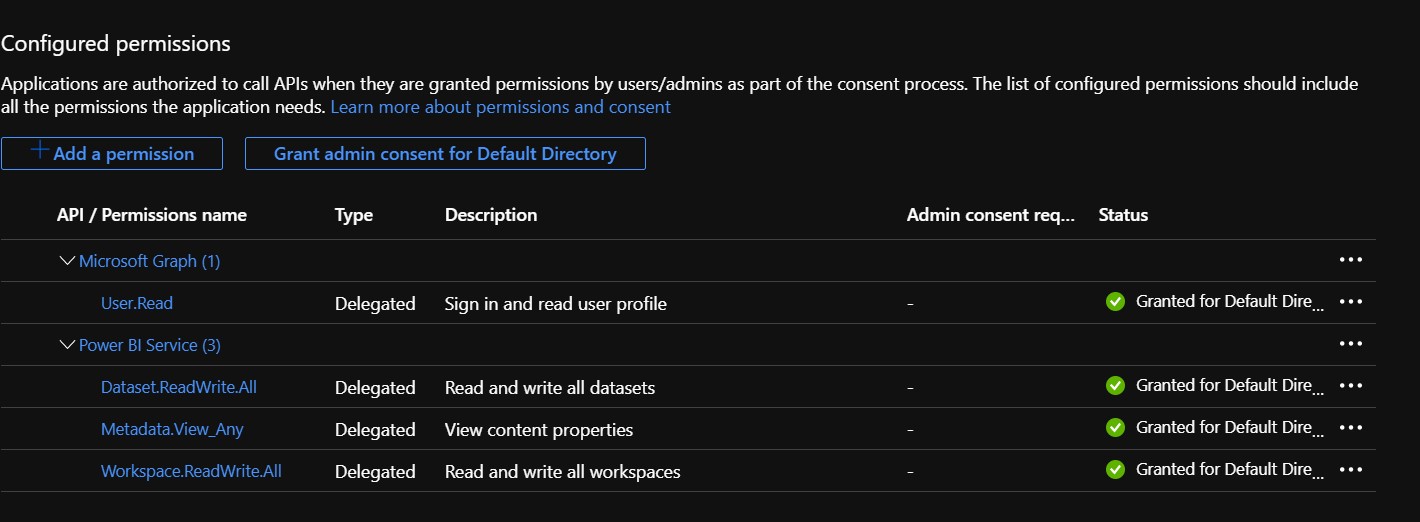Open more options for Microsoft Graph group

coord(1350,260)
